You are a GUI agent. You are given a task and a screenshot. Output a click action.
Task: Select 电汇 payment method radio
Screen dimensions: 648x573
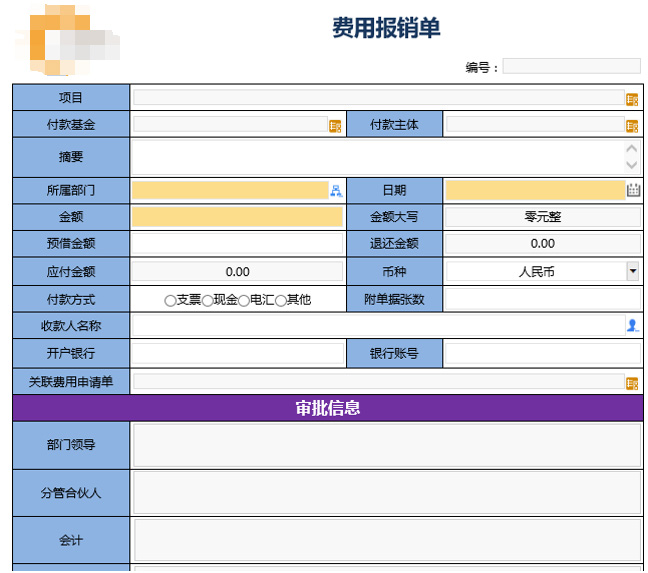coord(244,300)
